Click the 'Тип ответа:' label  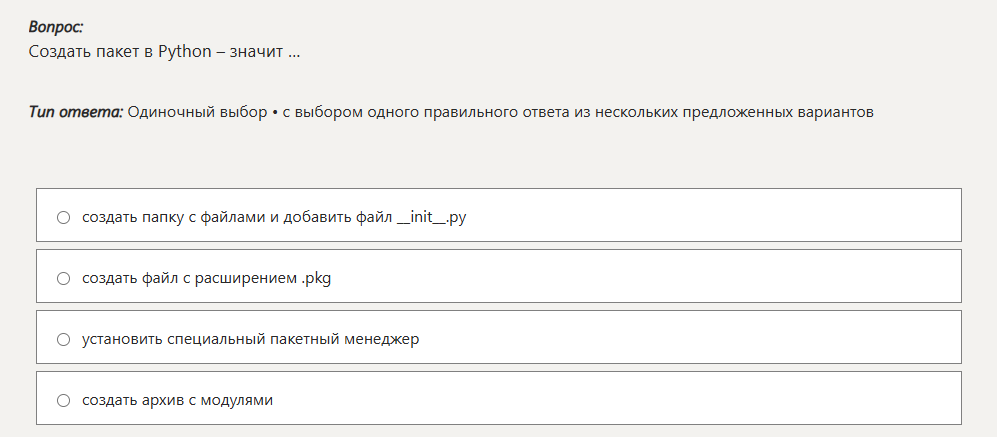(x=76, y=113)
